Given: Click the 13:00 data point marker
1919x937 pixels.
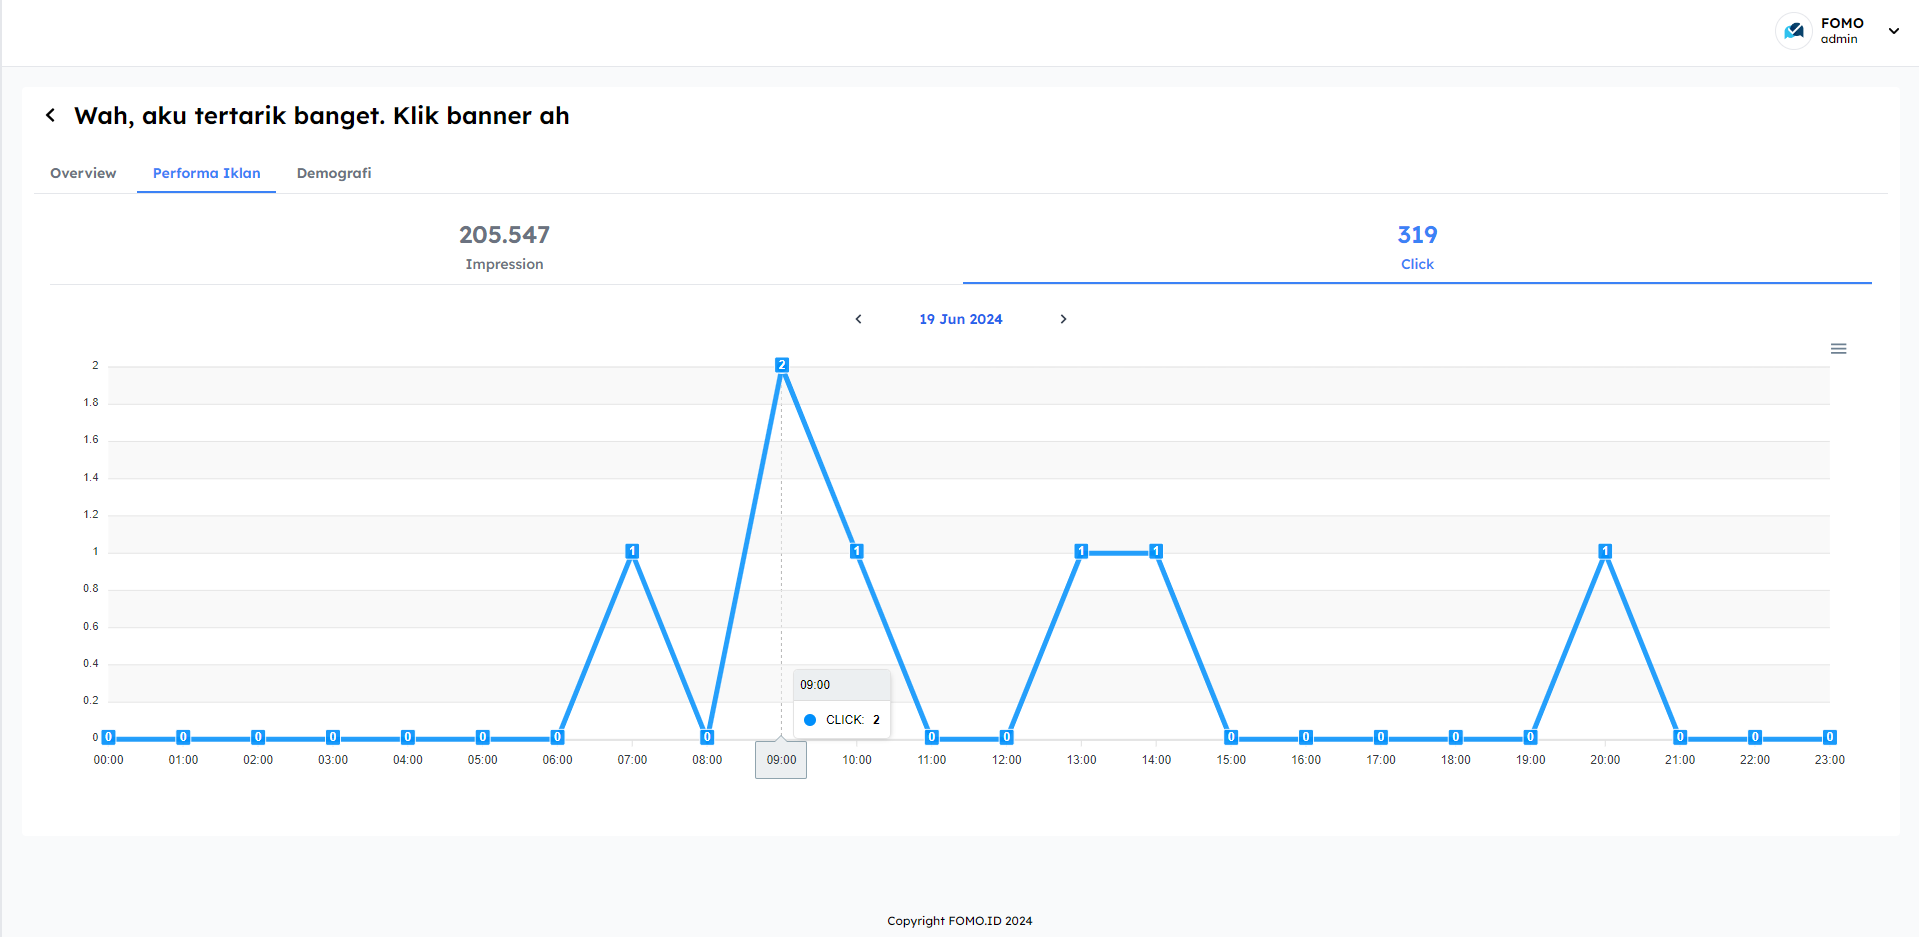Looking at the screenshot, I should click(1081, 551).
